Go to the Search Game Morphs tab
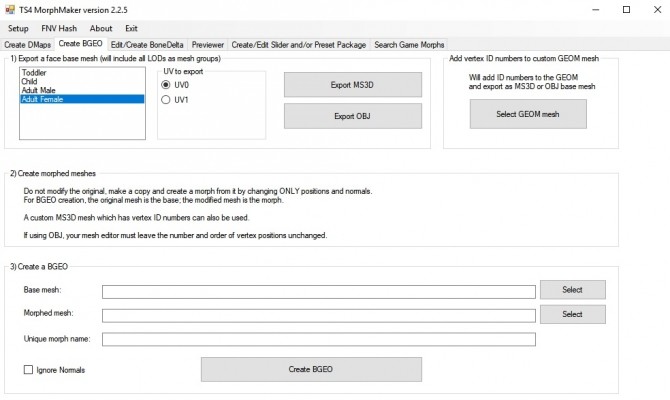670x400 pixels. click(x=409, y=44)
